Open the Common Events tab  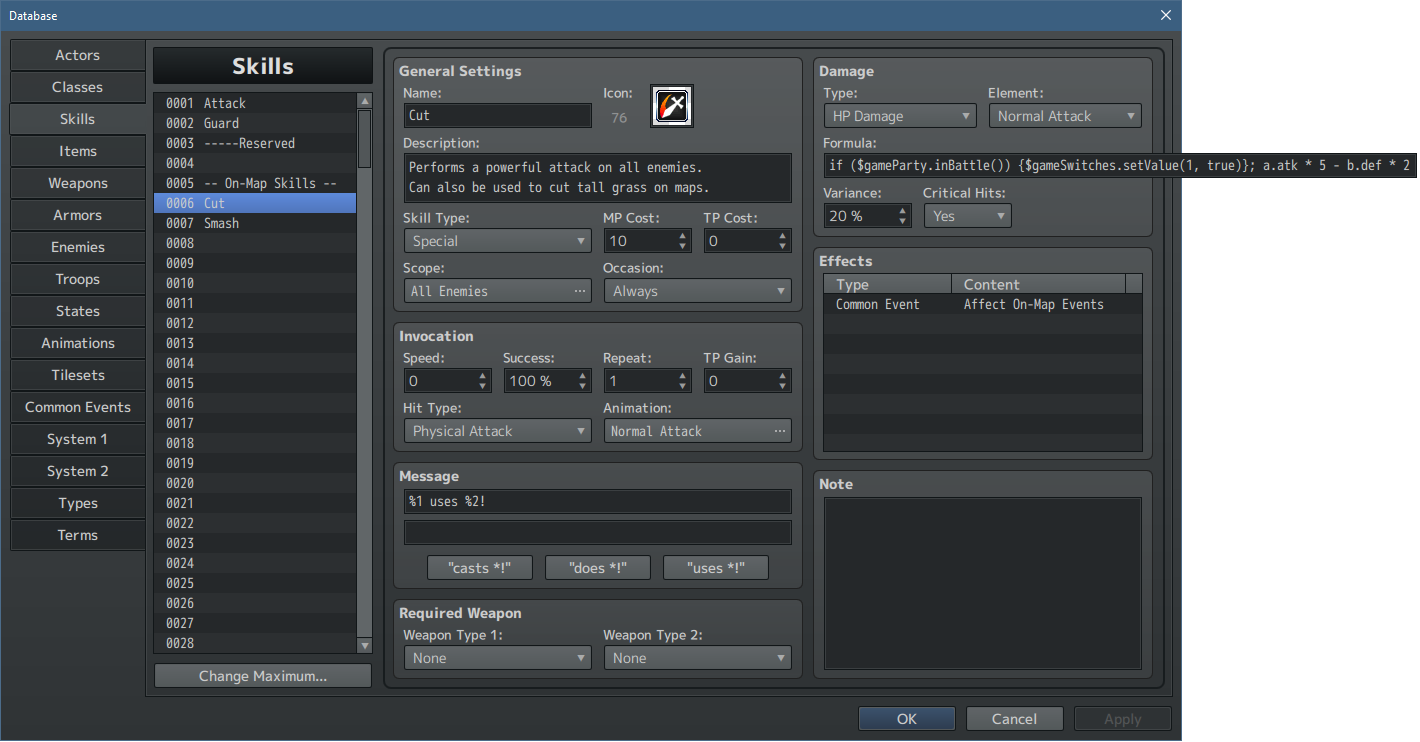(x=78, y=407)
